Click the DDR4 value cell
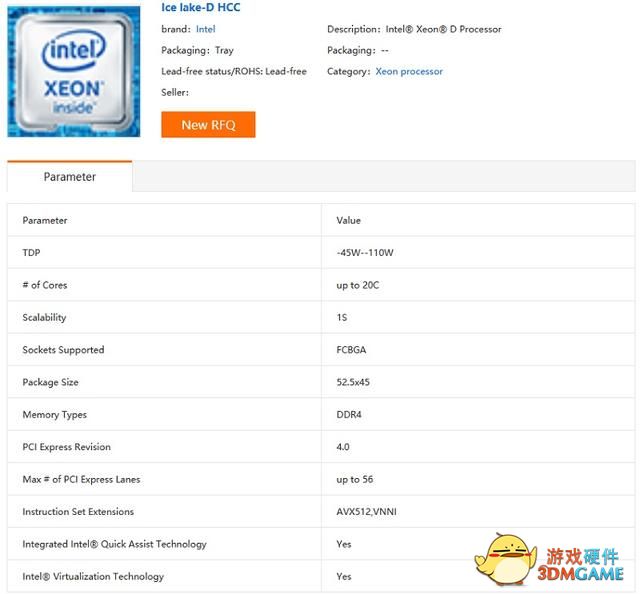 (478, 414)
